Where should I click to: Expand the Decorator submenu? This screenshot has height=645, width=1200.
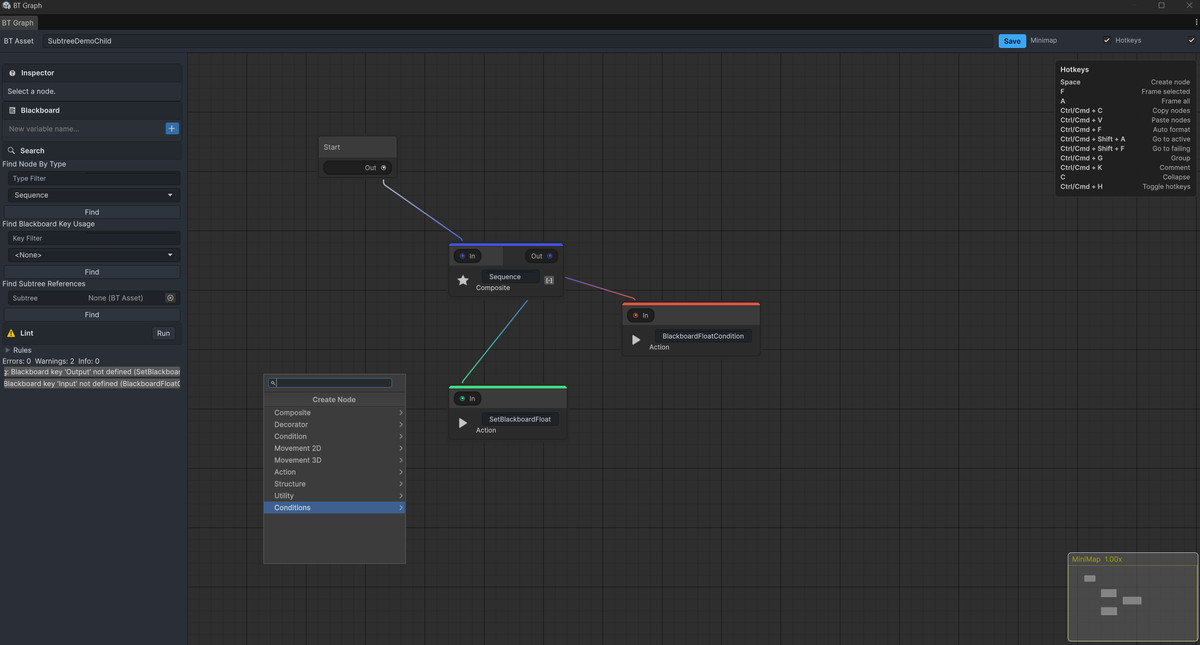pos(334,424)
